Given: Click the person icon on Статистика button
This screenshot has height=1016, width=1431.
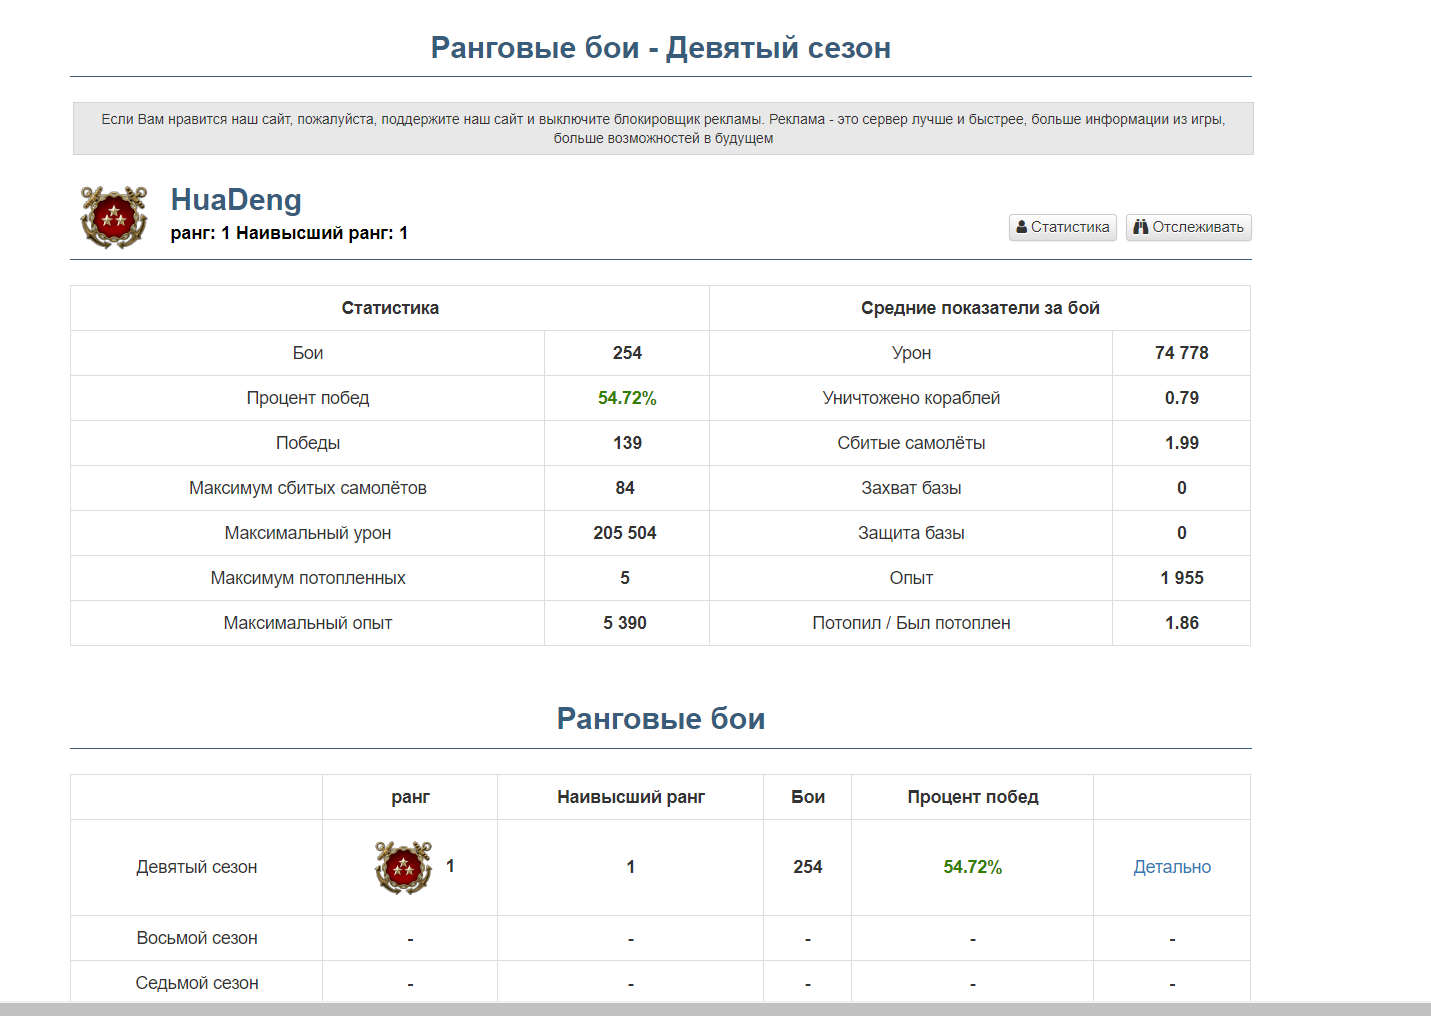Looking at the screenshot, I should click(1022, 227).
